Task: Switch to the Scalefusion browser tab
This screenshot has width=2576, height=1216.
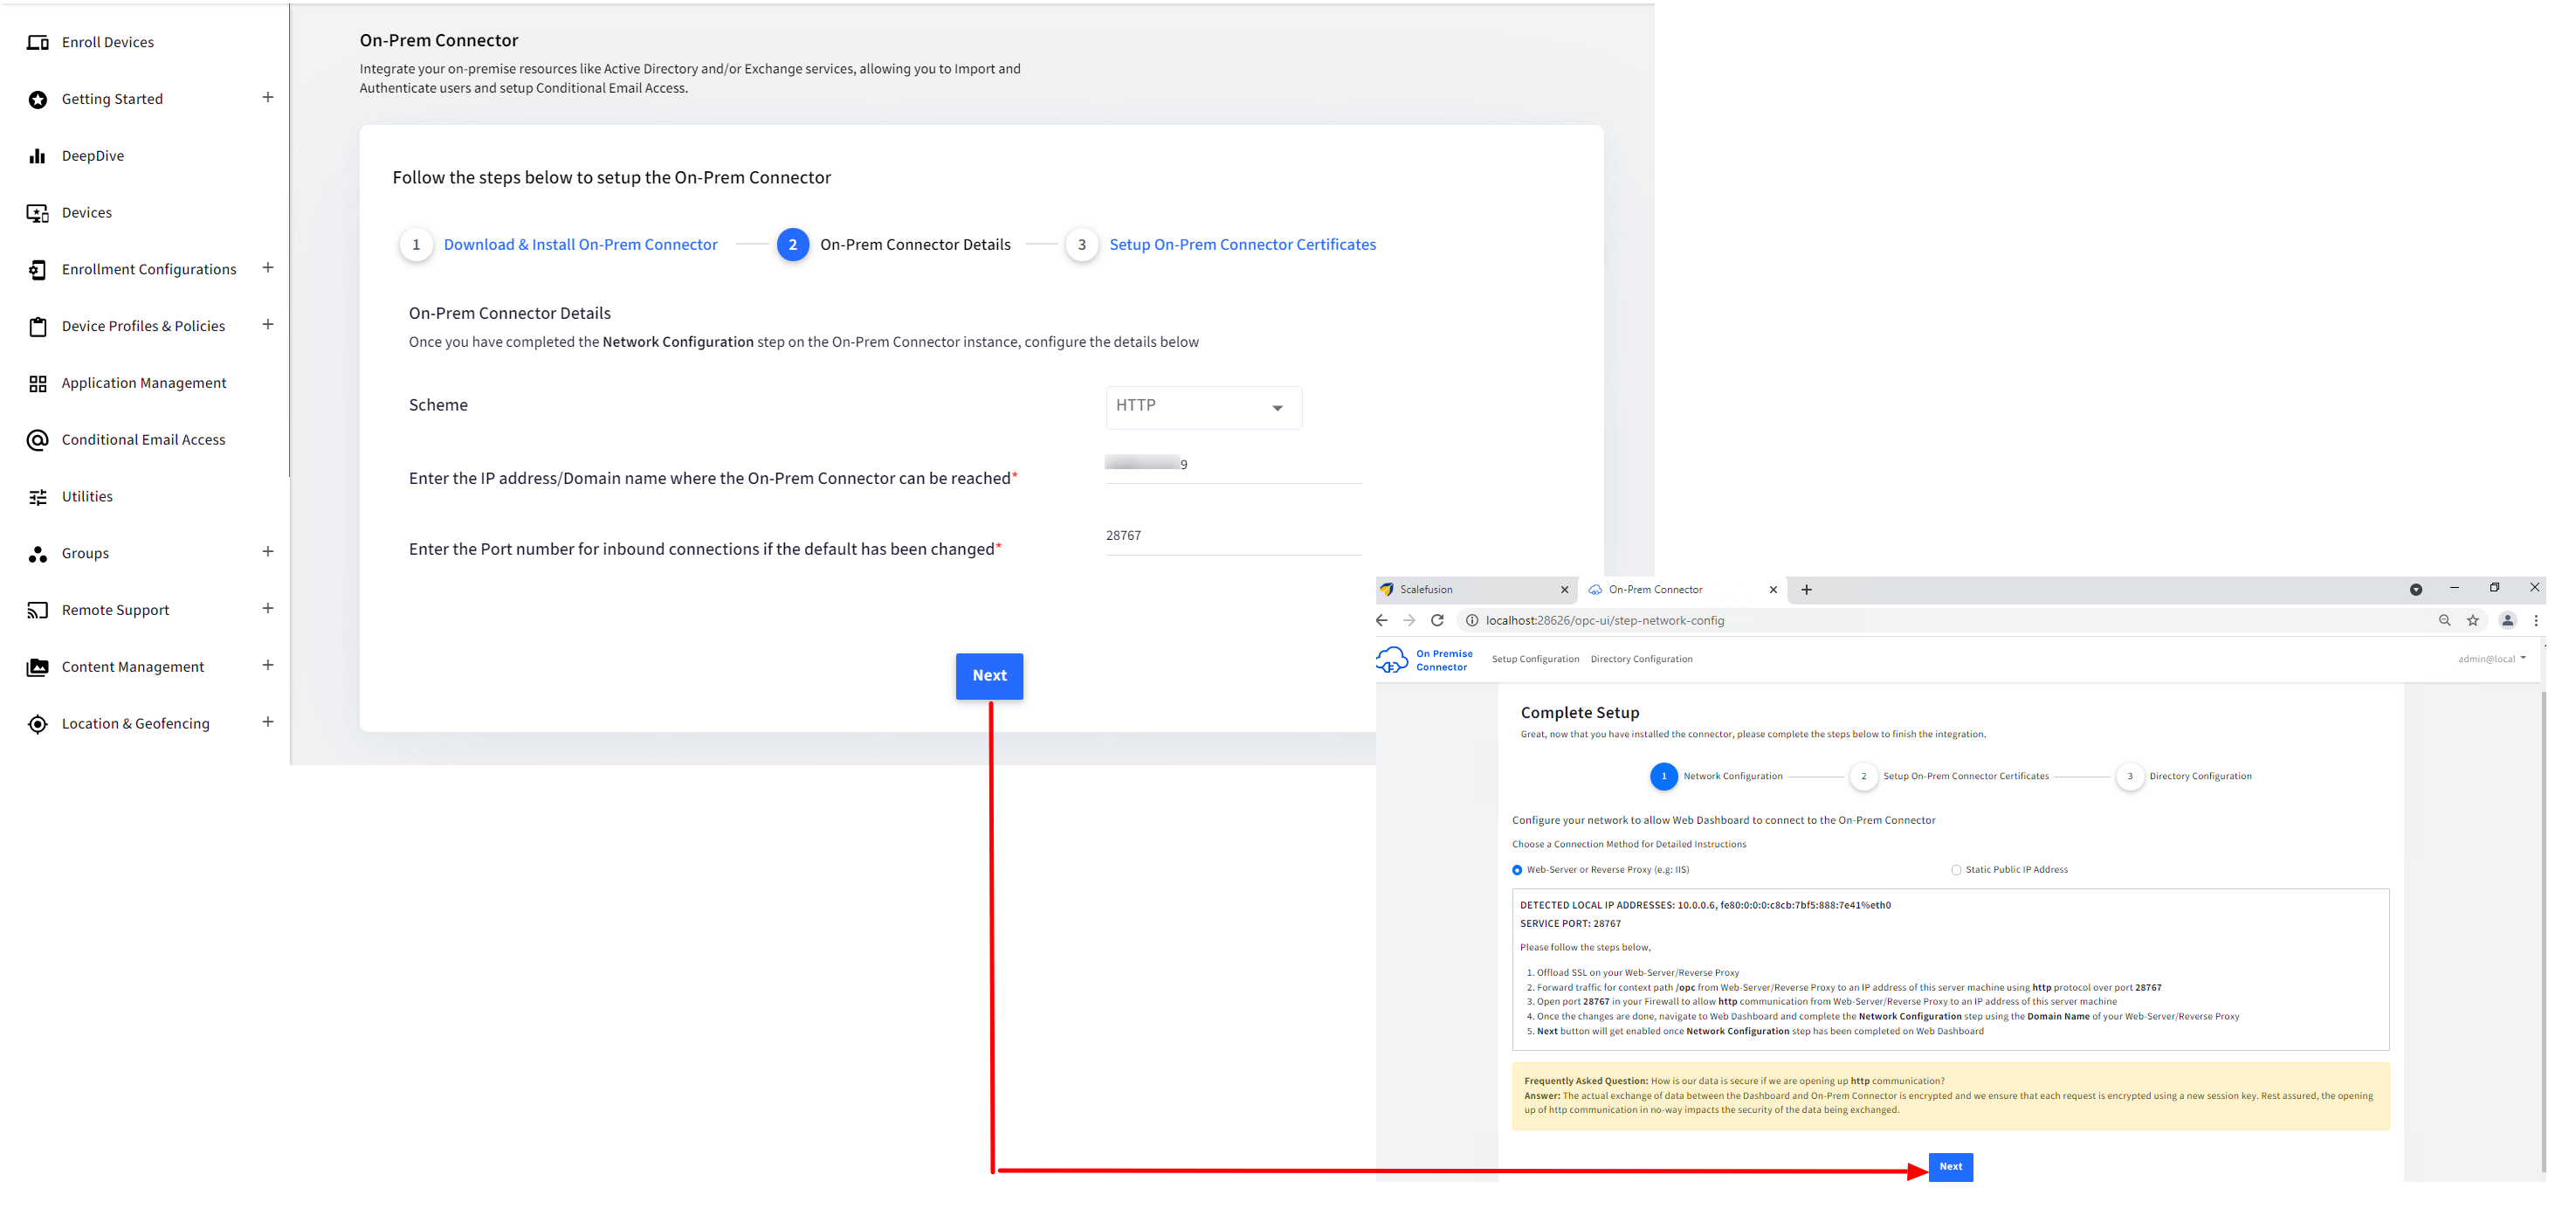Action: coord(1476,590)
